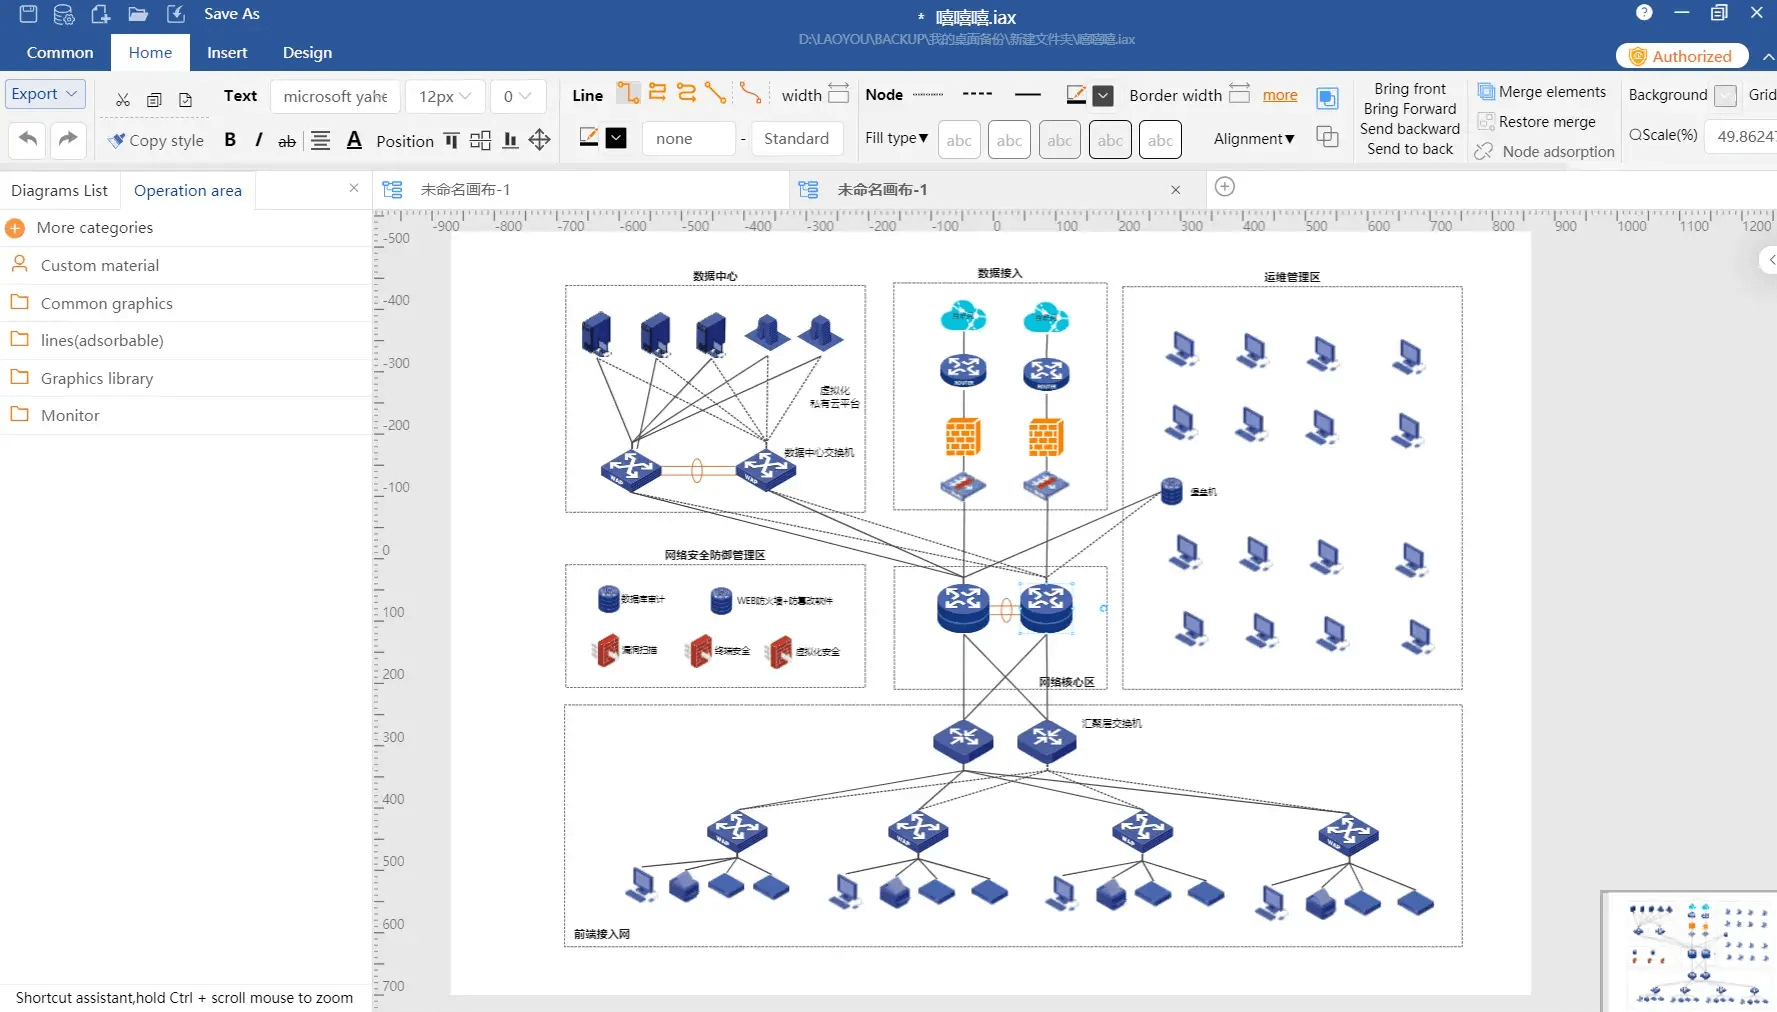This screenshot has width=1777, height=1012.
Task: Open the Common graphics folder
Action: (186, 303)
